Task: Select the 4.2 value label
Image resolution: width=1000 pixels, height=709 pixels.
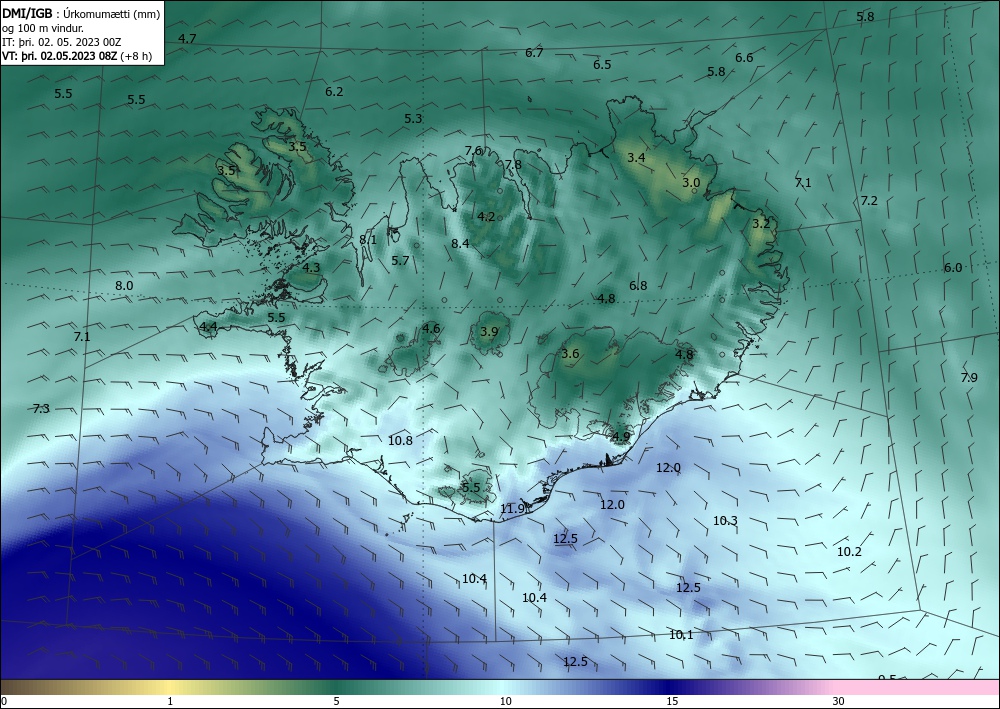Action: pyautogui.click(x=486, y=216)
